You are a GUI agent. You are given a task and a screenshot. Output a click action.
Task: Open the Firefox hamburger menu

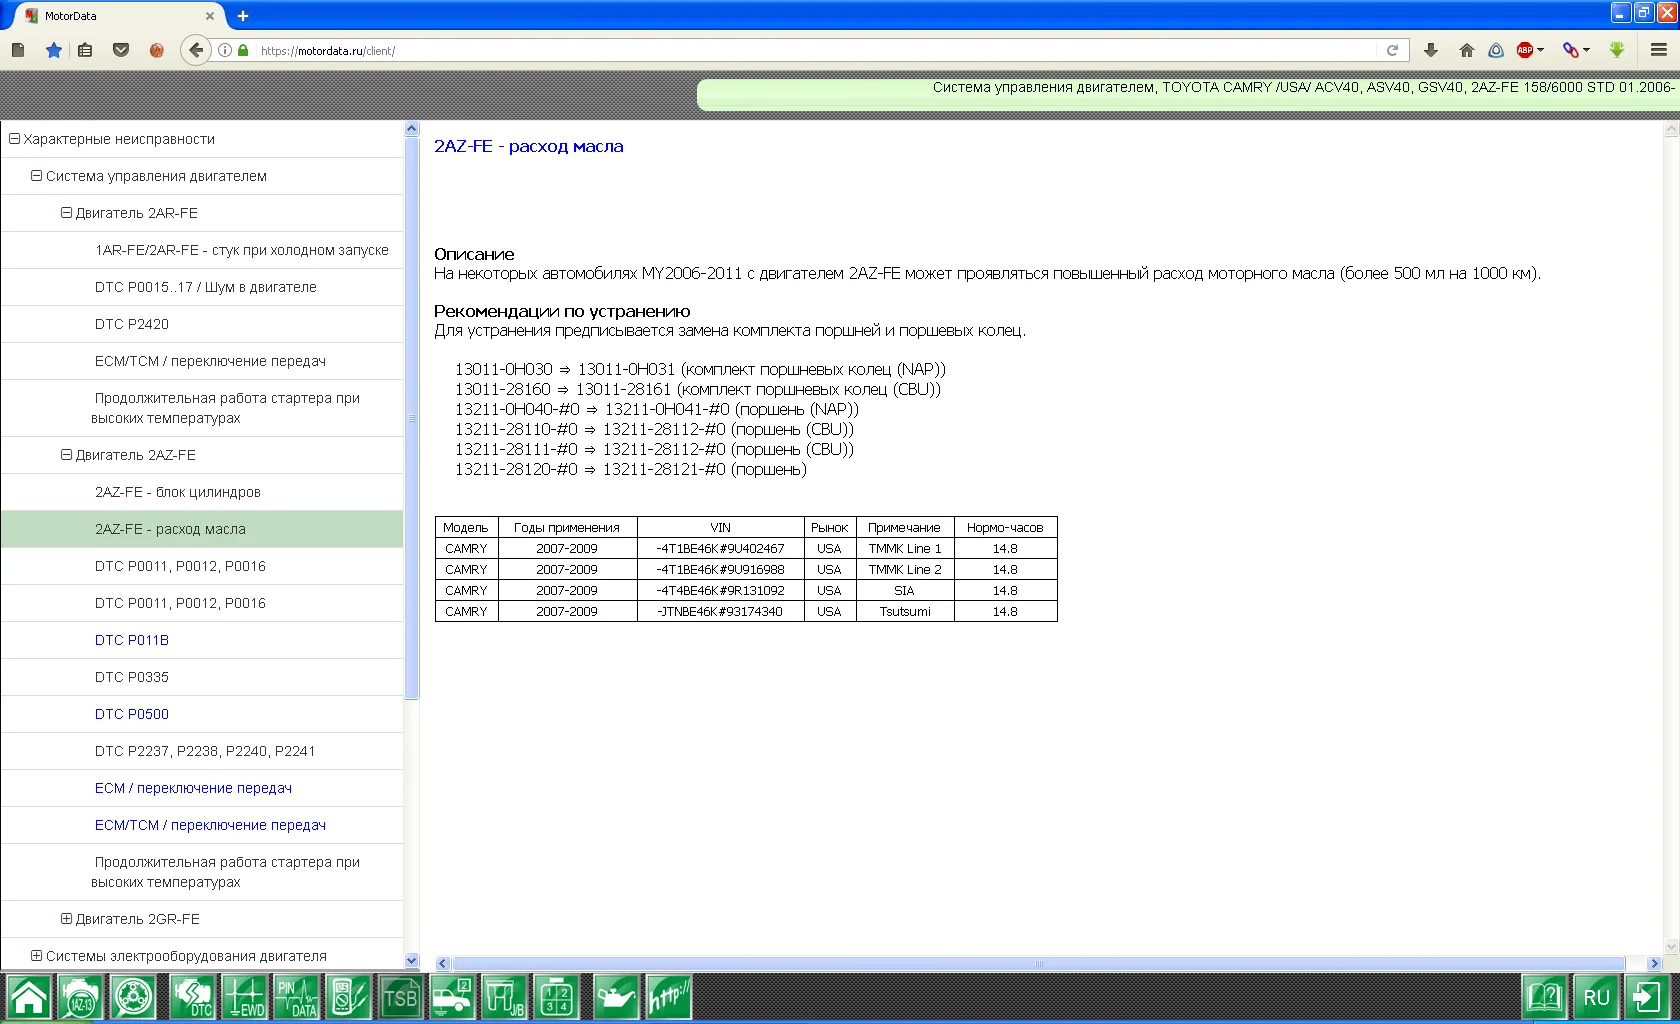coord(1659,50)
